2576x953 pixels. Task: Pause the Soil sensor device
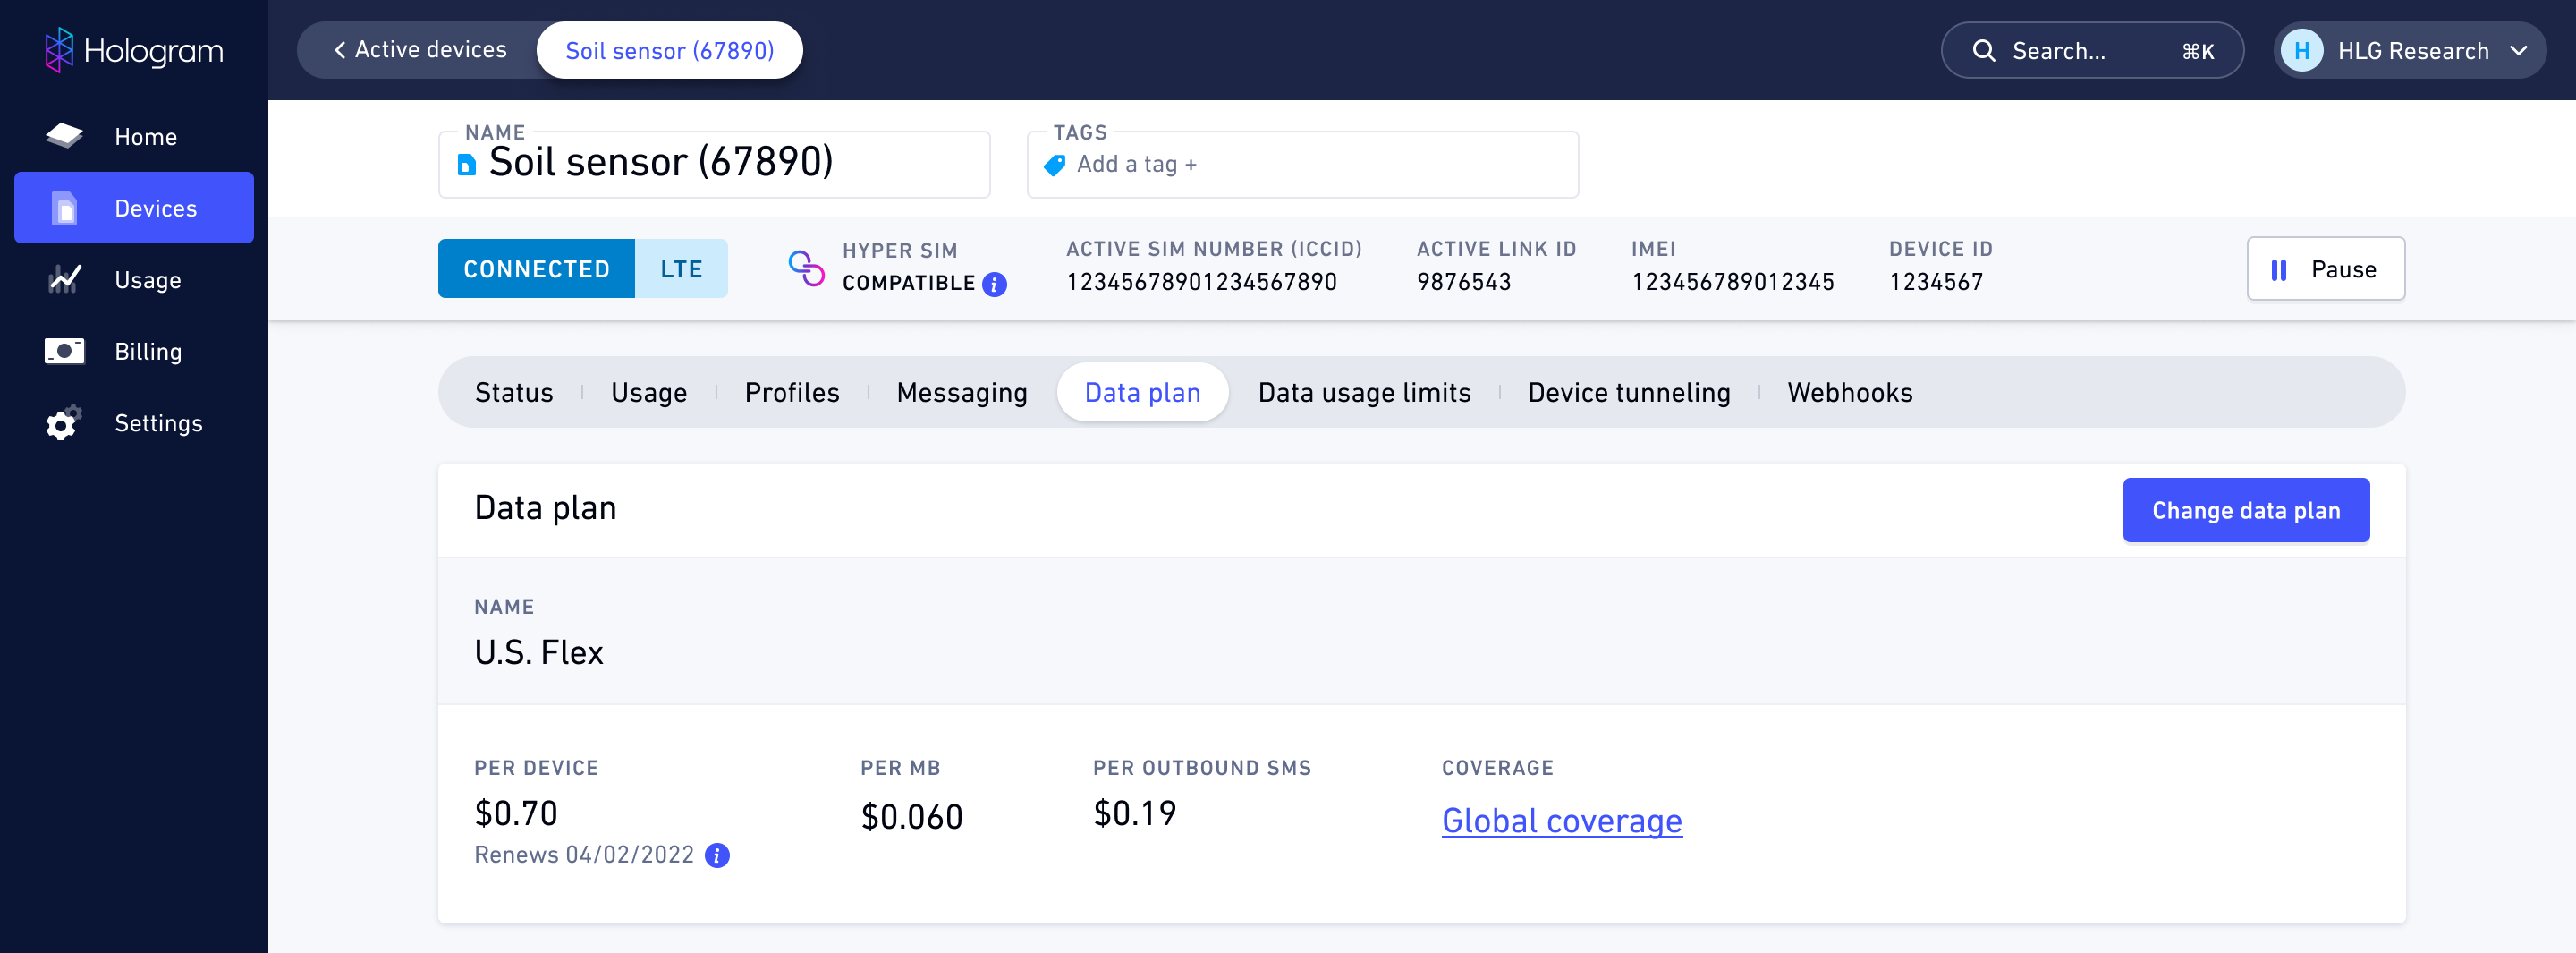(2325, 268)
